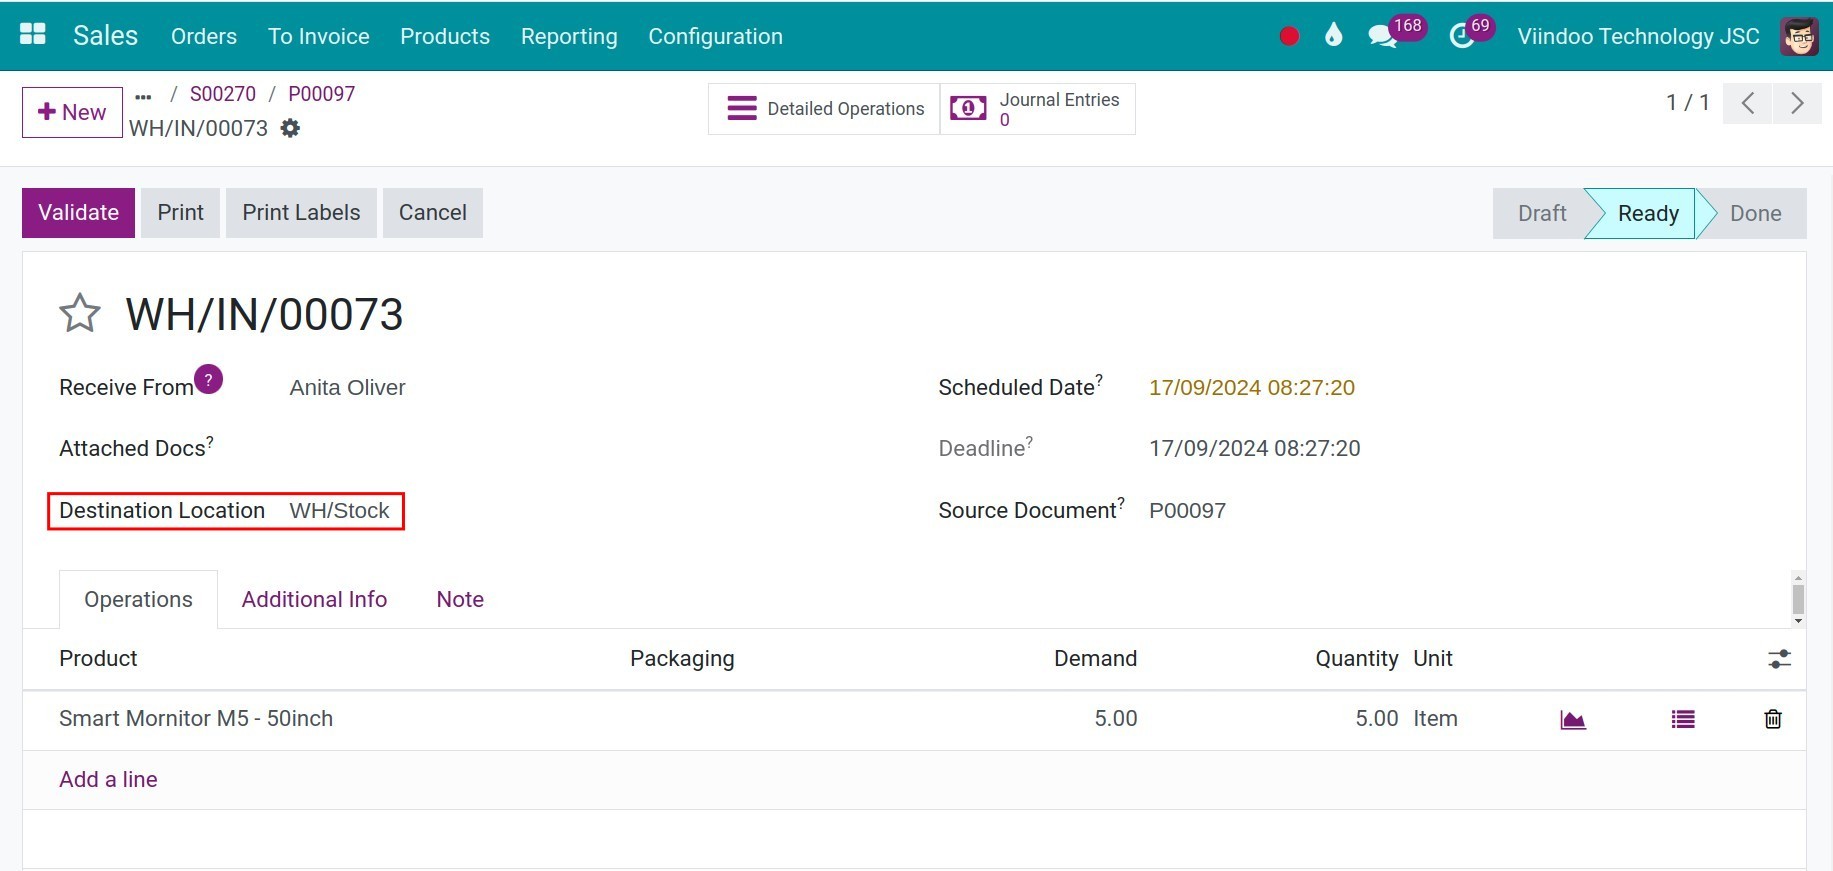Toggle favorite star for WH/IN/00073
This screenshot has width=1833, height=871.
pyautogui.click(x=80, y=314)
